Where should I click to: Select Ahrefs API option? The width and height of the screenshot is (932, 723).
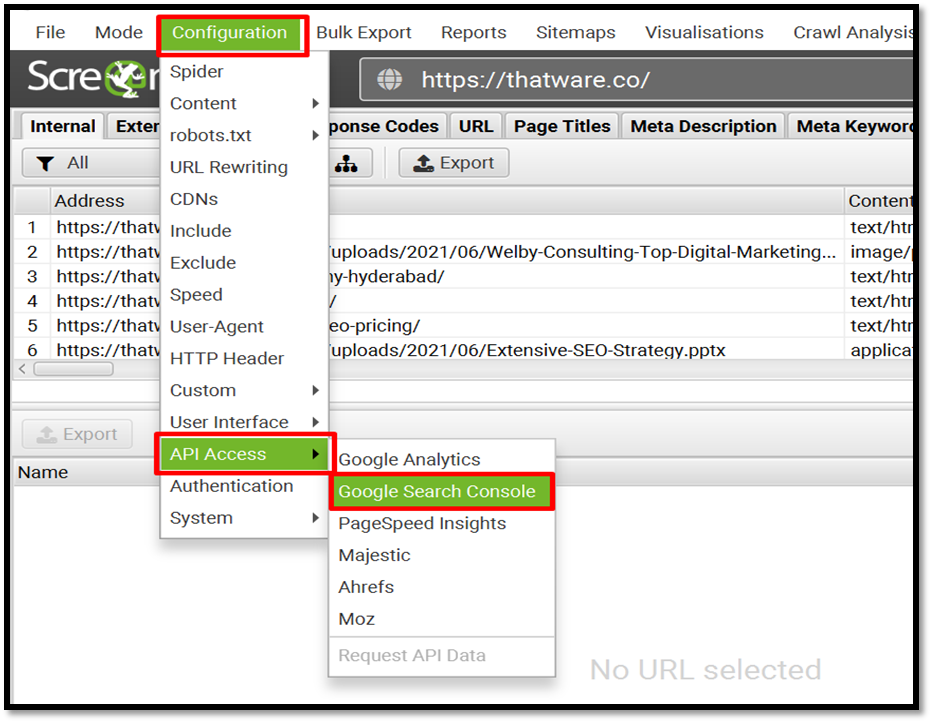click(x=442, y=587)
